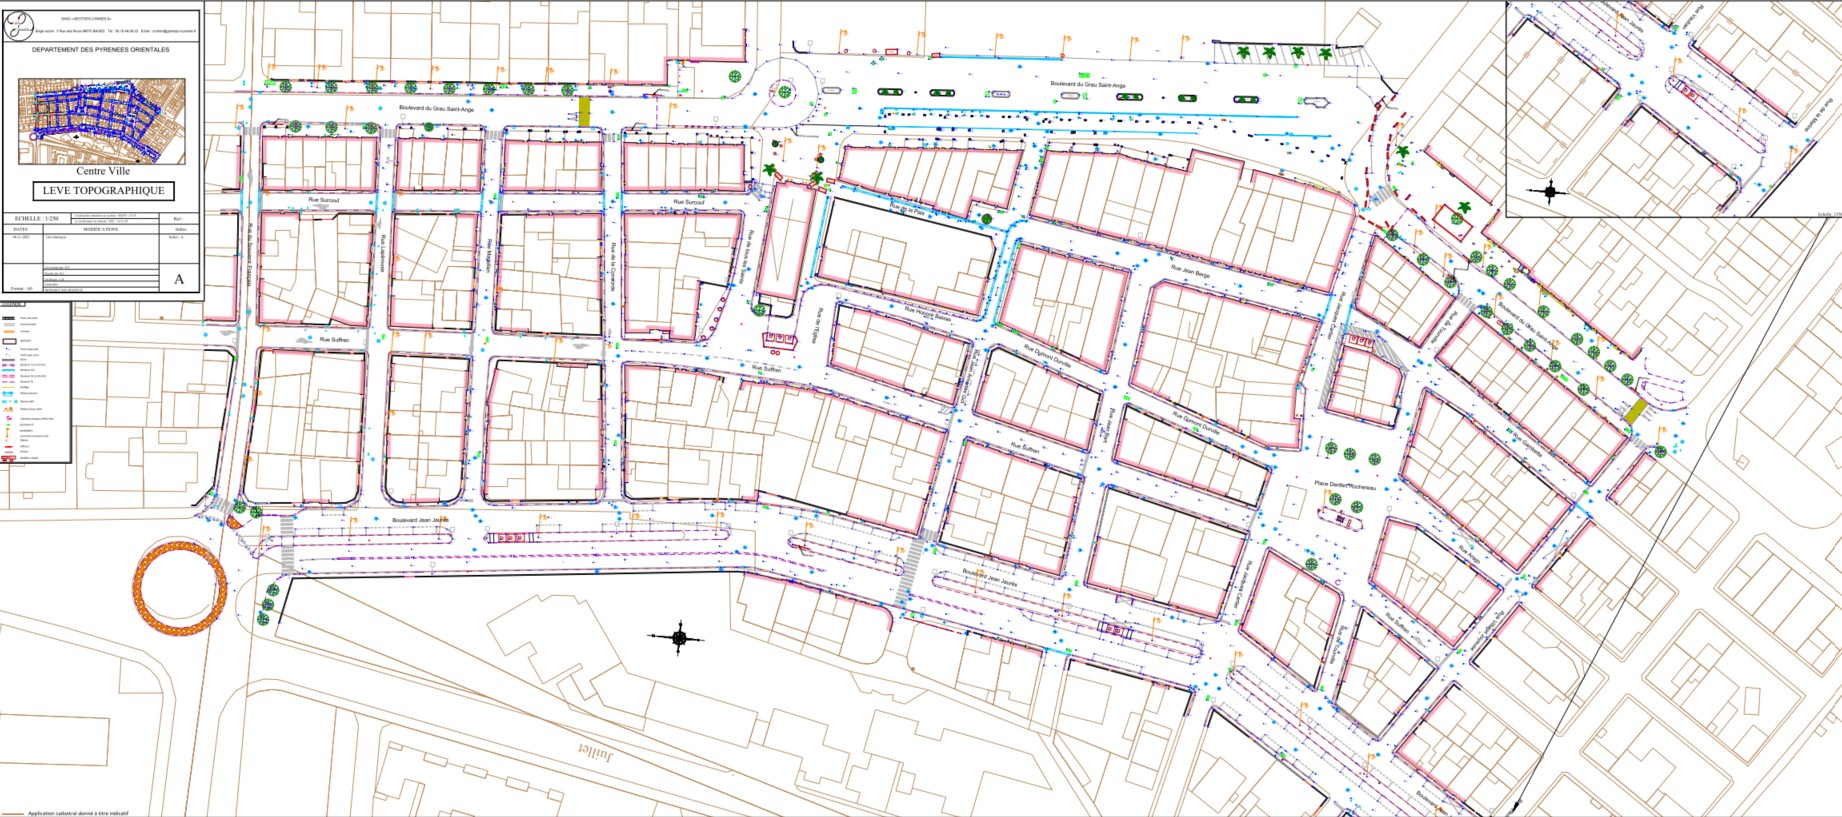Select the "LEVE TOPOGRAPHIQUE" title box

coord(104,191)
